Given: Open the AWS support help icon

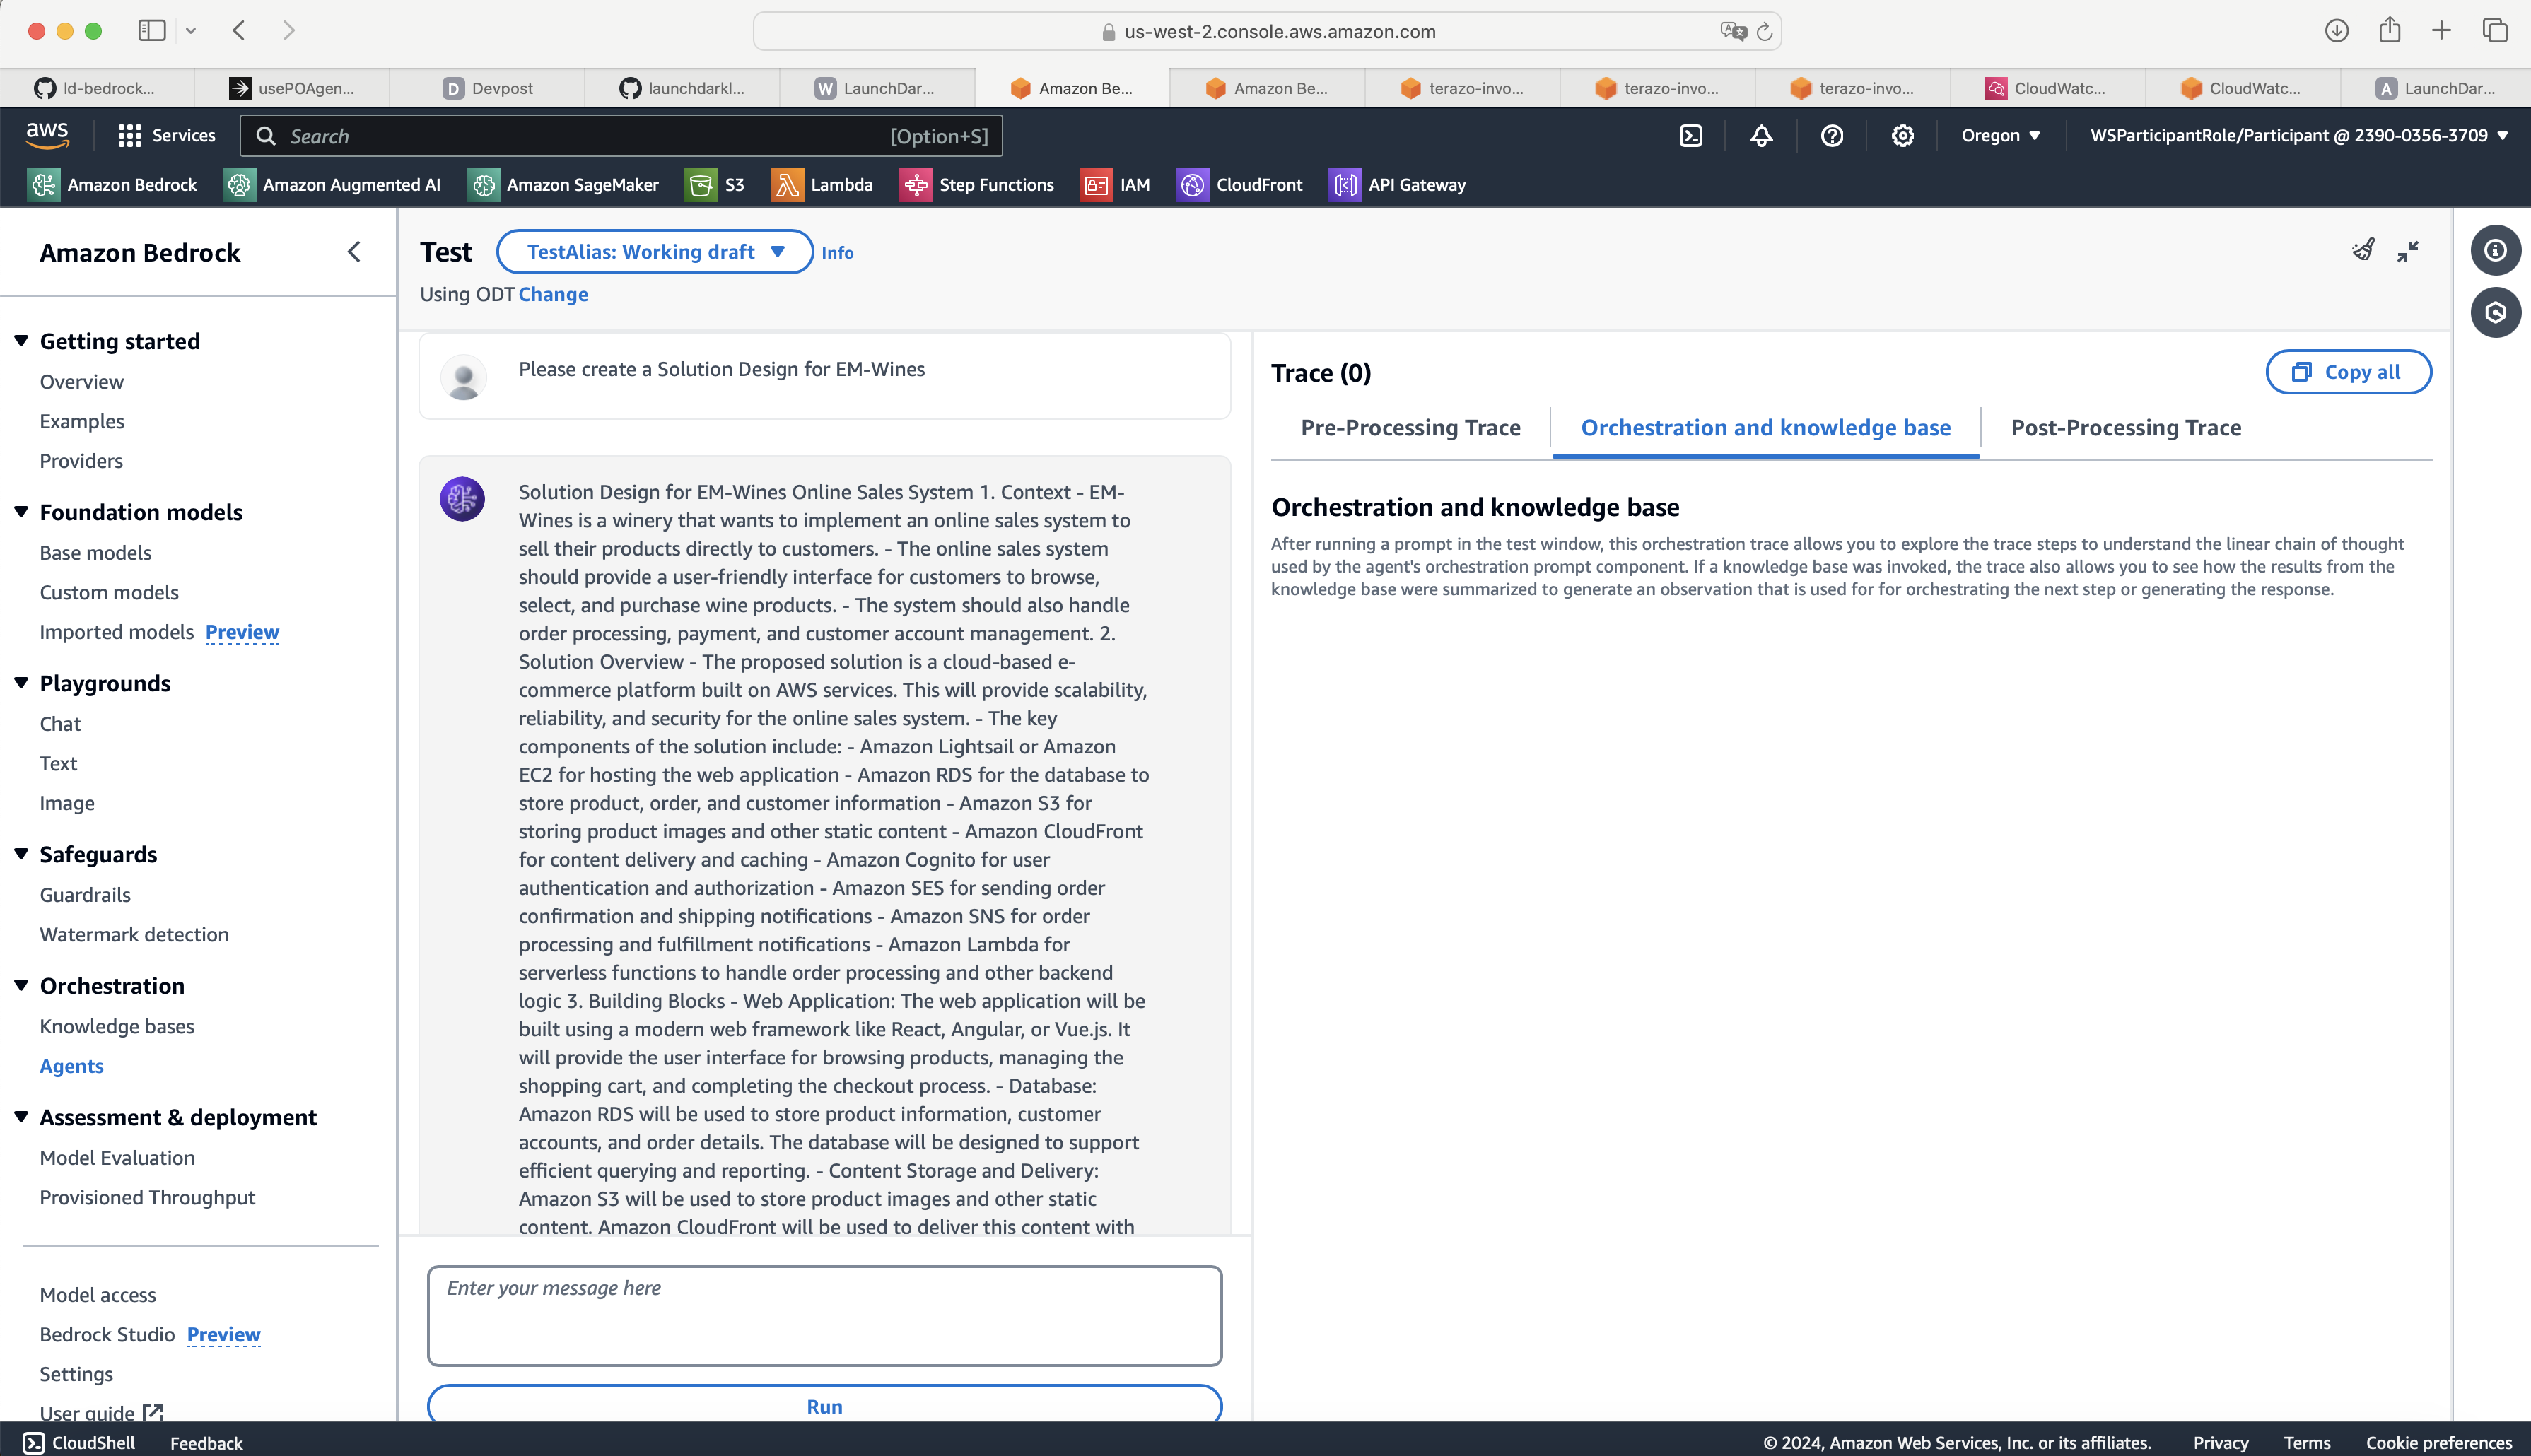Looking at the screenshot, I should point(1831,136).
